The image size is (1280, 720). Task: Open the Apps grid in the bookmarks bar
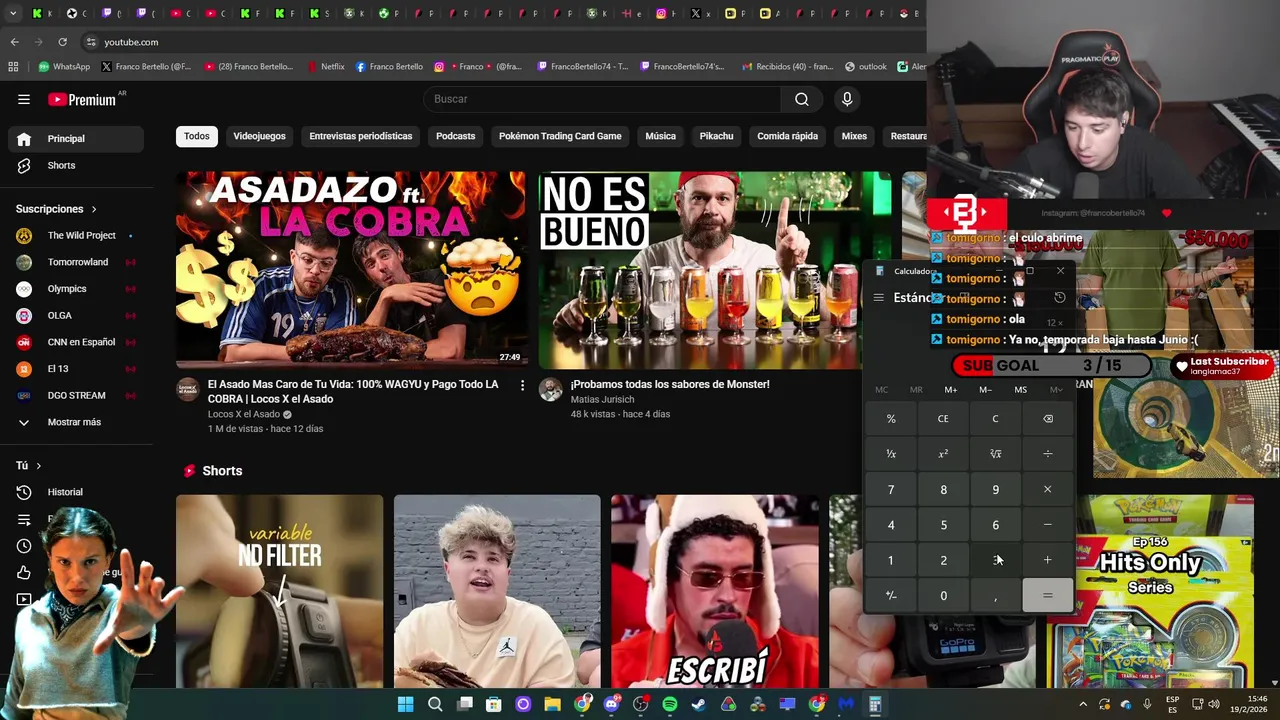point(13,67)
